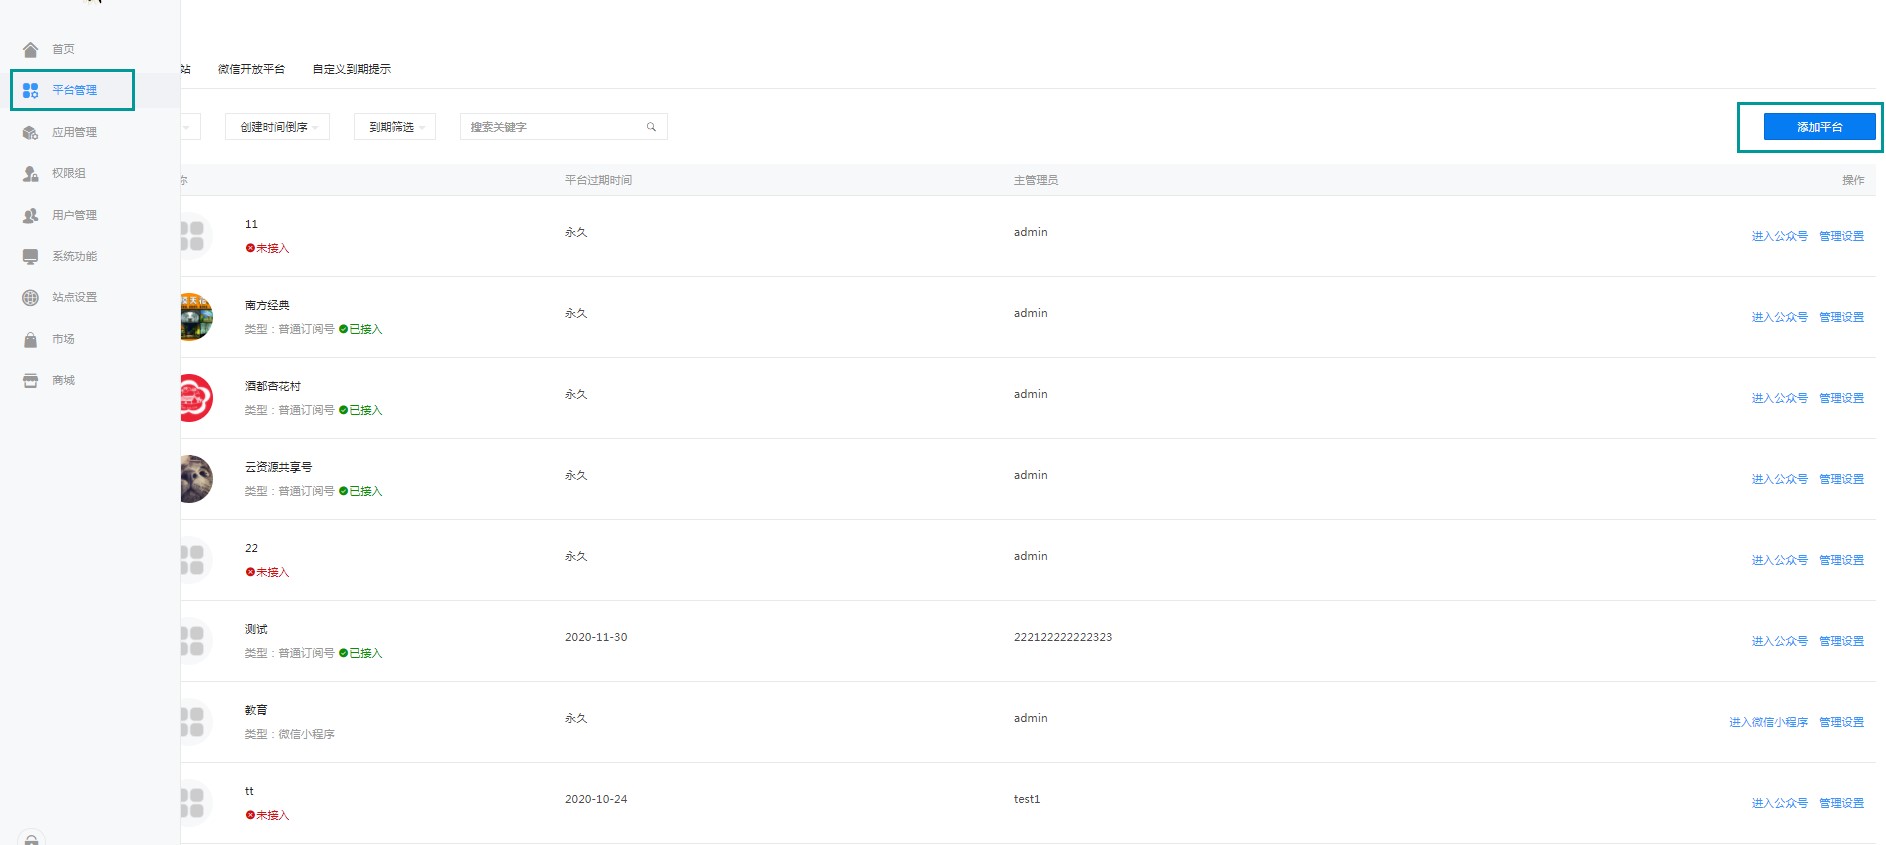This screenshot has width=1886, height=845.
Task: Click placeholder avatar for 测试
Action: [196, 641]
